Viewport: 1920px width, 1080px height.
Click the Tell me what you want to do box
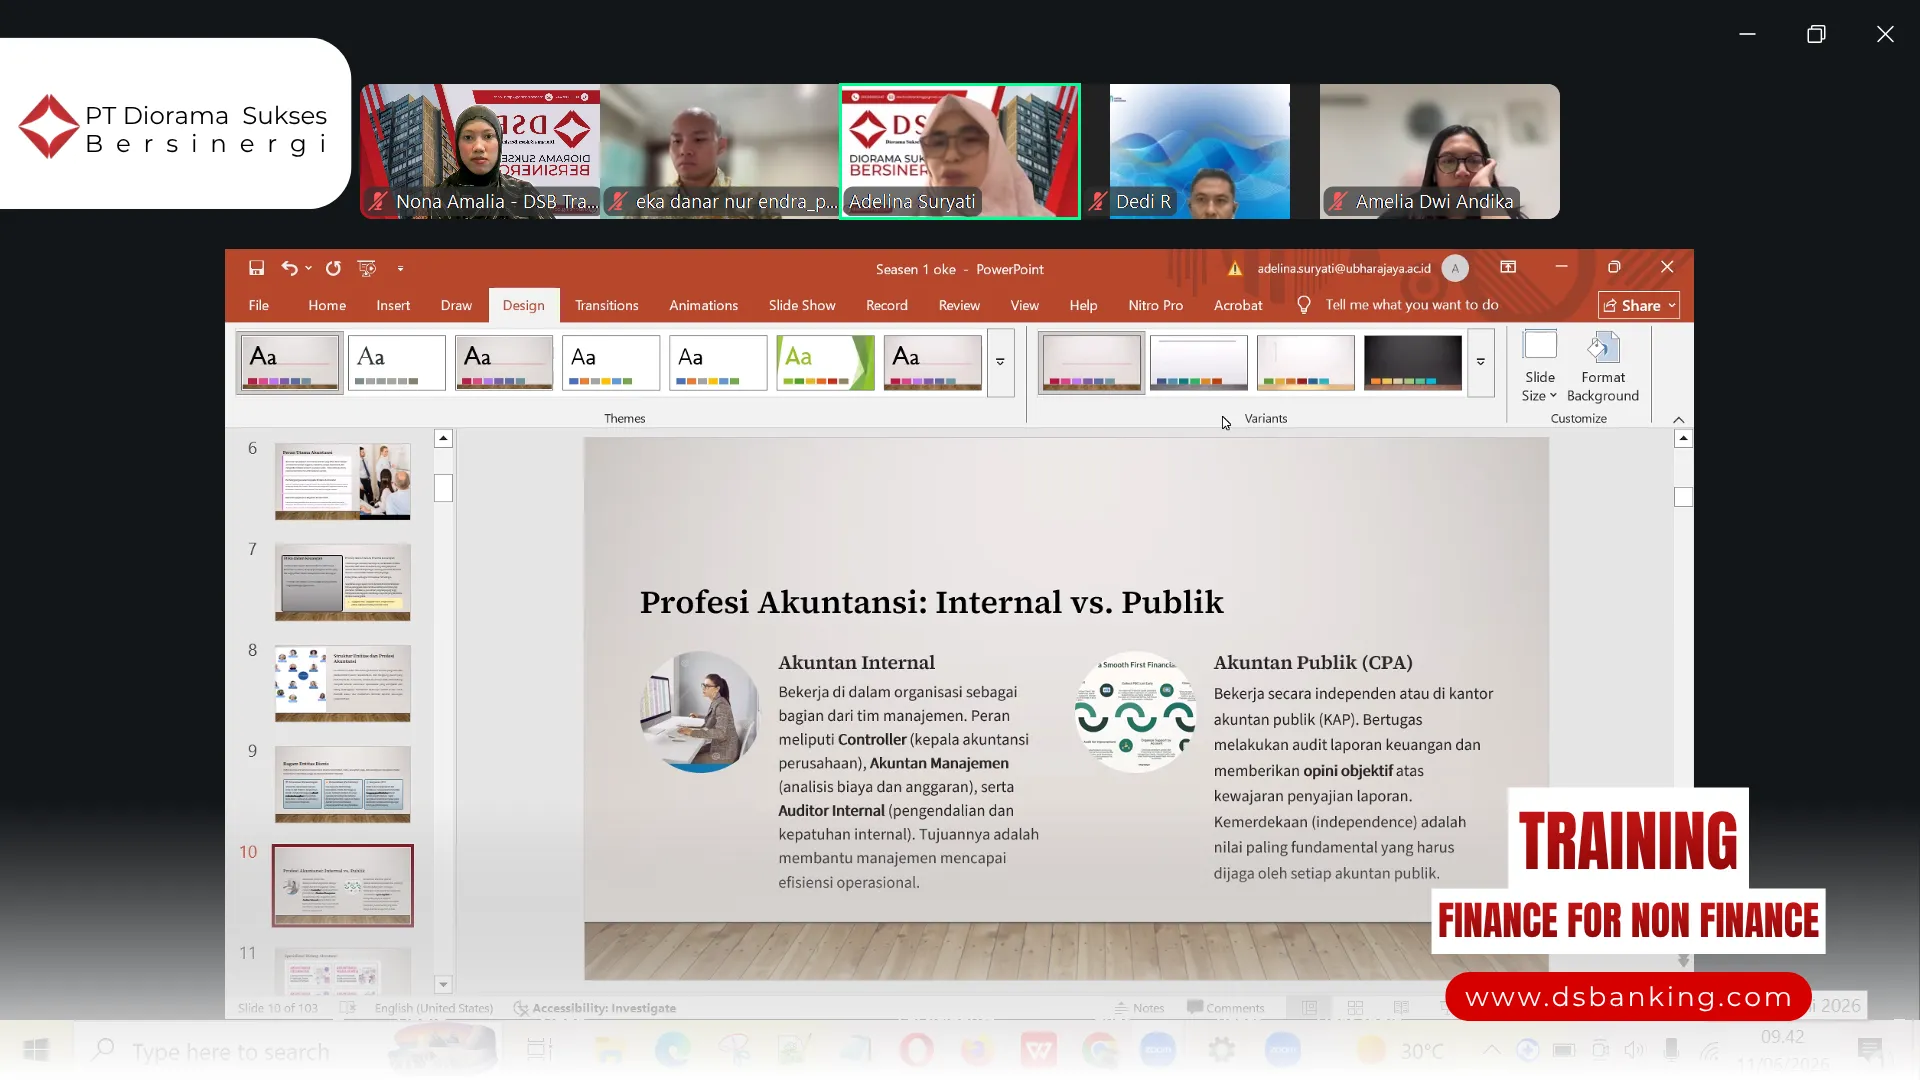(1411, 305)
